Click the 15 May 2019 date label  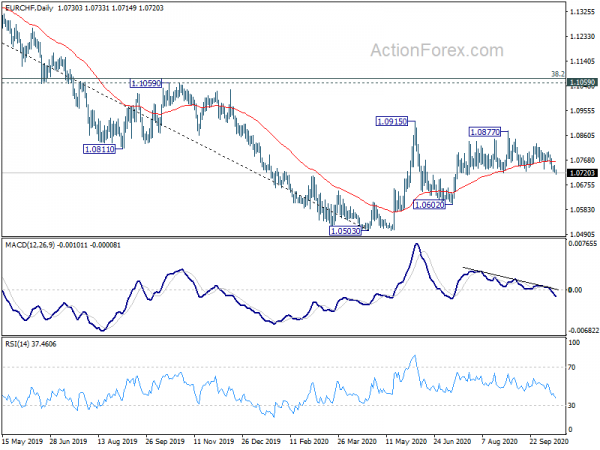coord(22,441)
